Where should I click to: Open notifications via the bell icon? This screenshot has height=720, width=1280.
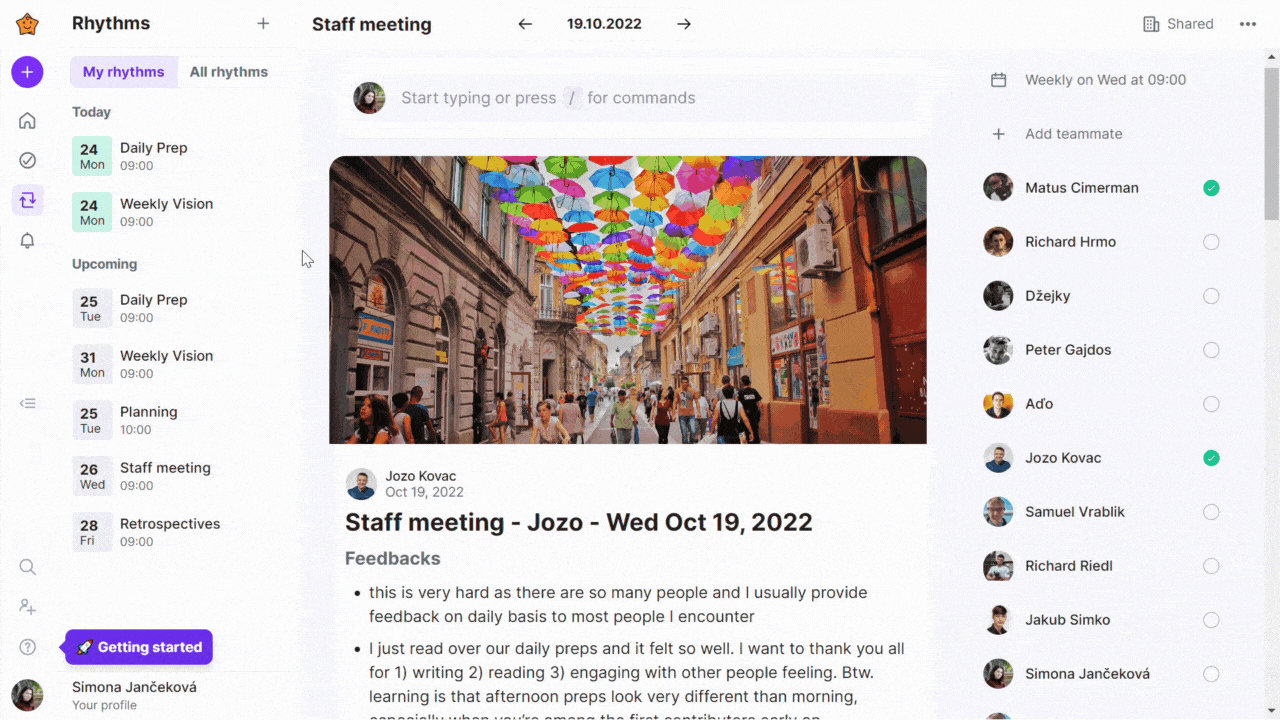[27, 240]
